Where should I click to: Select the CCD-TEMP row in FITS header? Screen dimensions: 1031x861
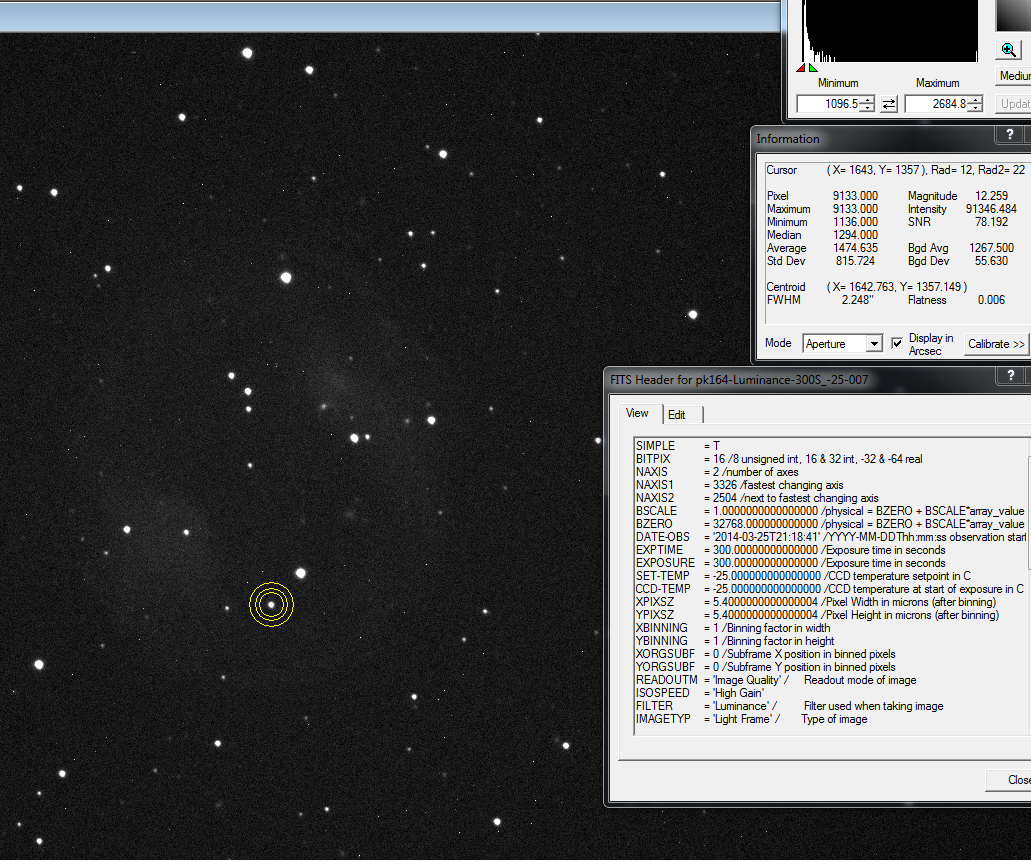point(830,589)
